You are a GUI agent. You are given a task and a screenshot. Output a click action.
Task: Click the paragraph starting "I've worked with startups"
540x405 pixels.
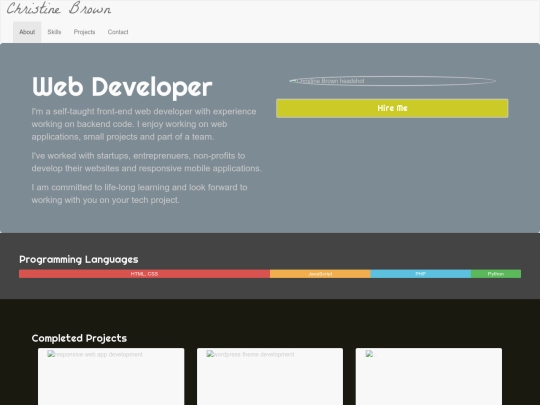click(x=147, y=162)
